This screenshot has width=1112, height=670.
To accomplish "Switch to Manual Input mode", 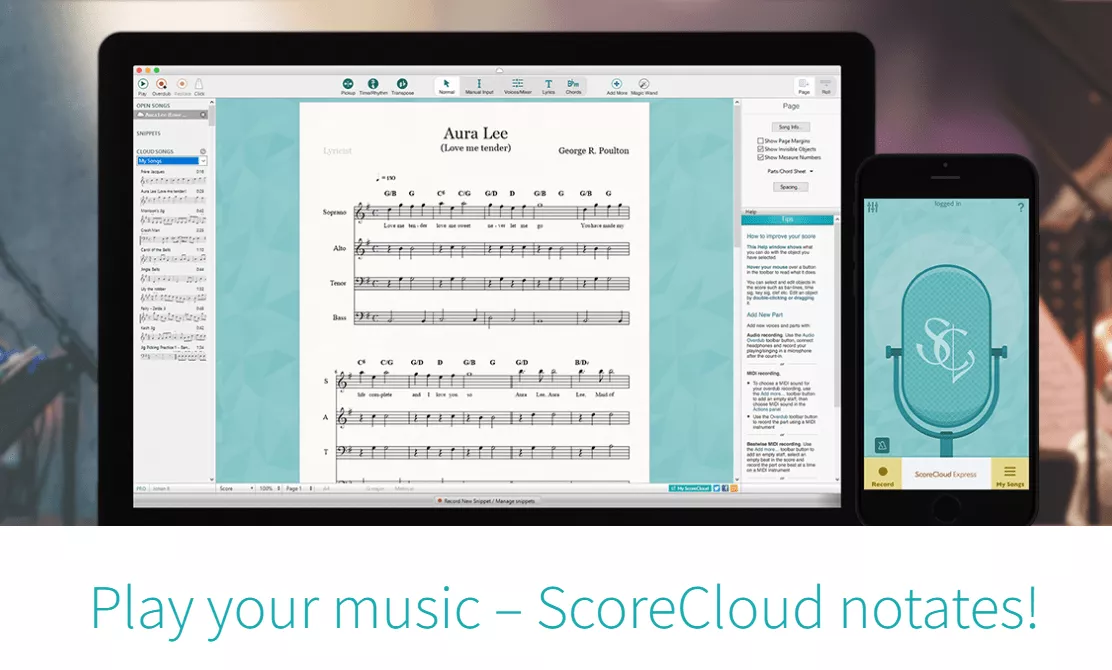I will [x=479, y=86].
